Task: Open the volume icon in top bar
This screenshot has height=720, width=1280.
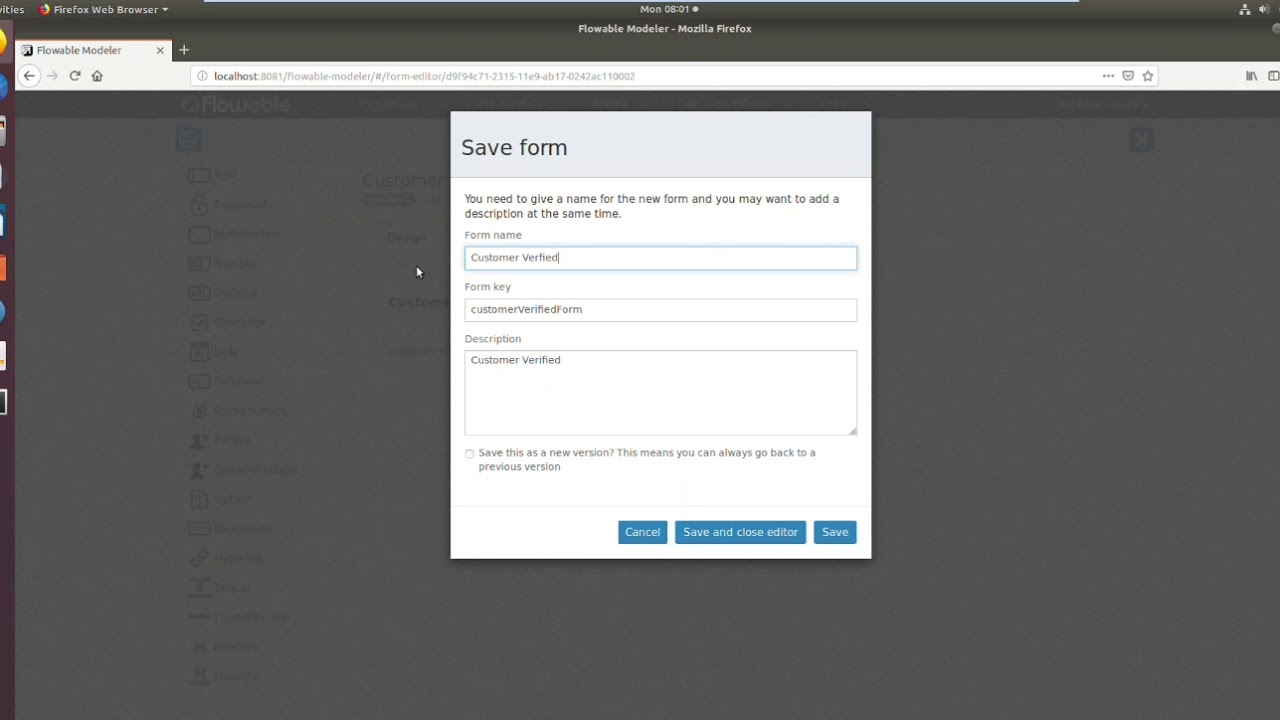Action: tap(1264, 9)
